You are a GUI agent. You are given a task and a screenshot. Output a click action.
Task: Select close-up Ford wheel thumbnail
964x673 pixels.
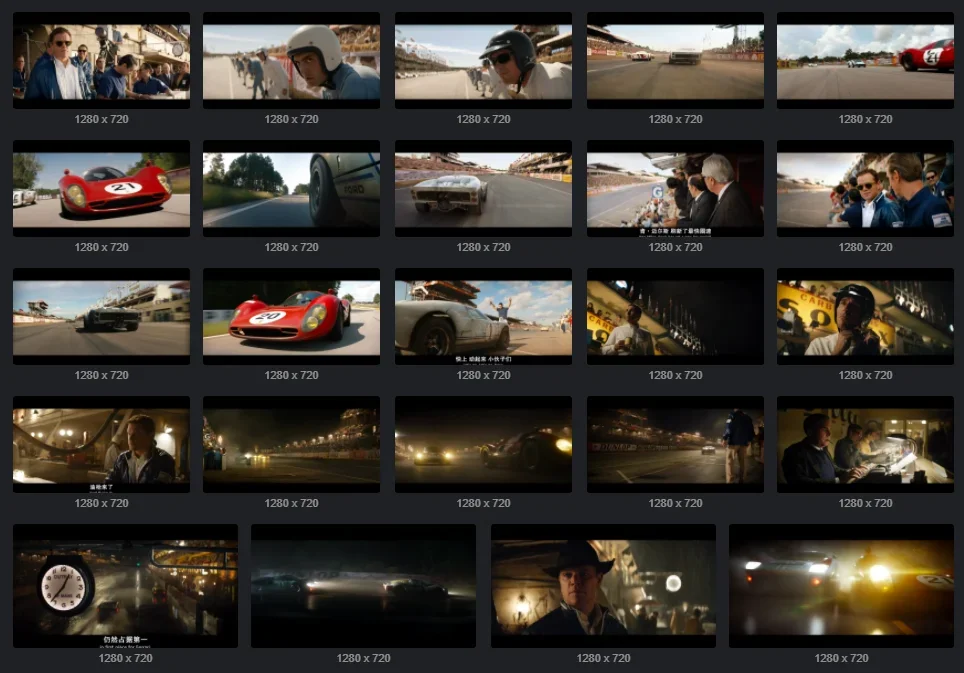(291, 188)
